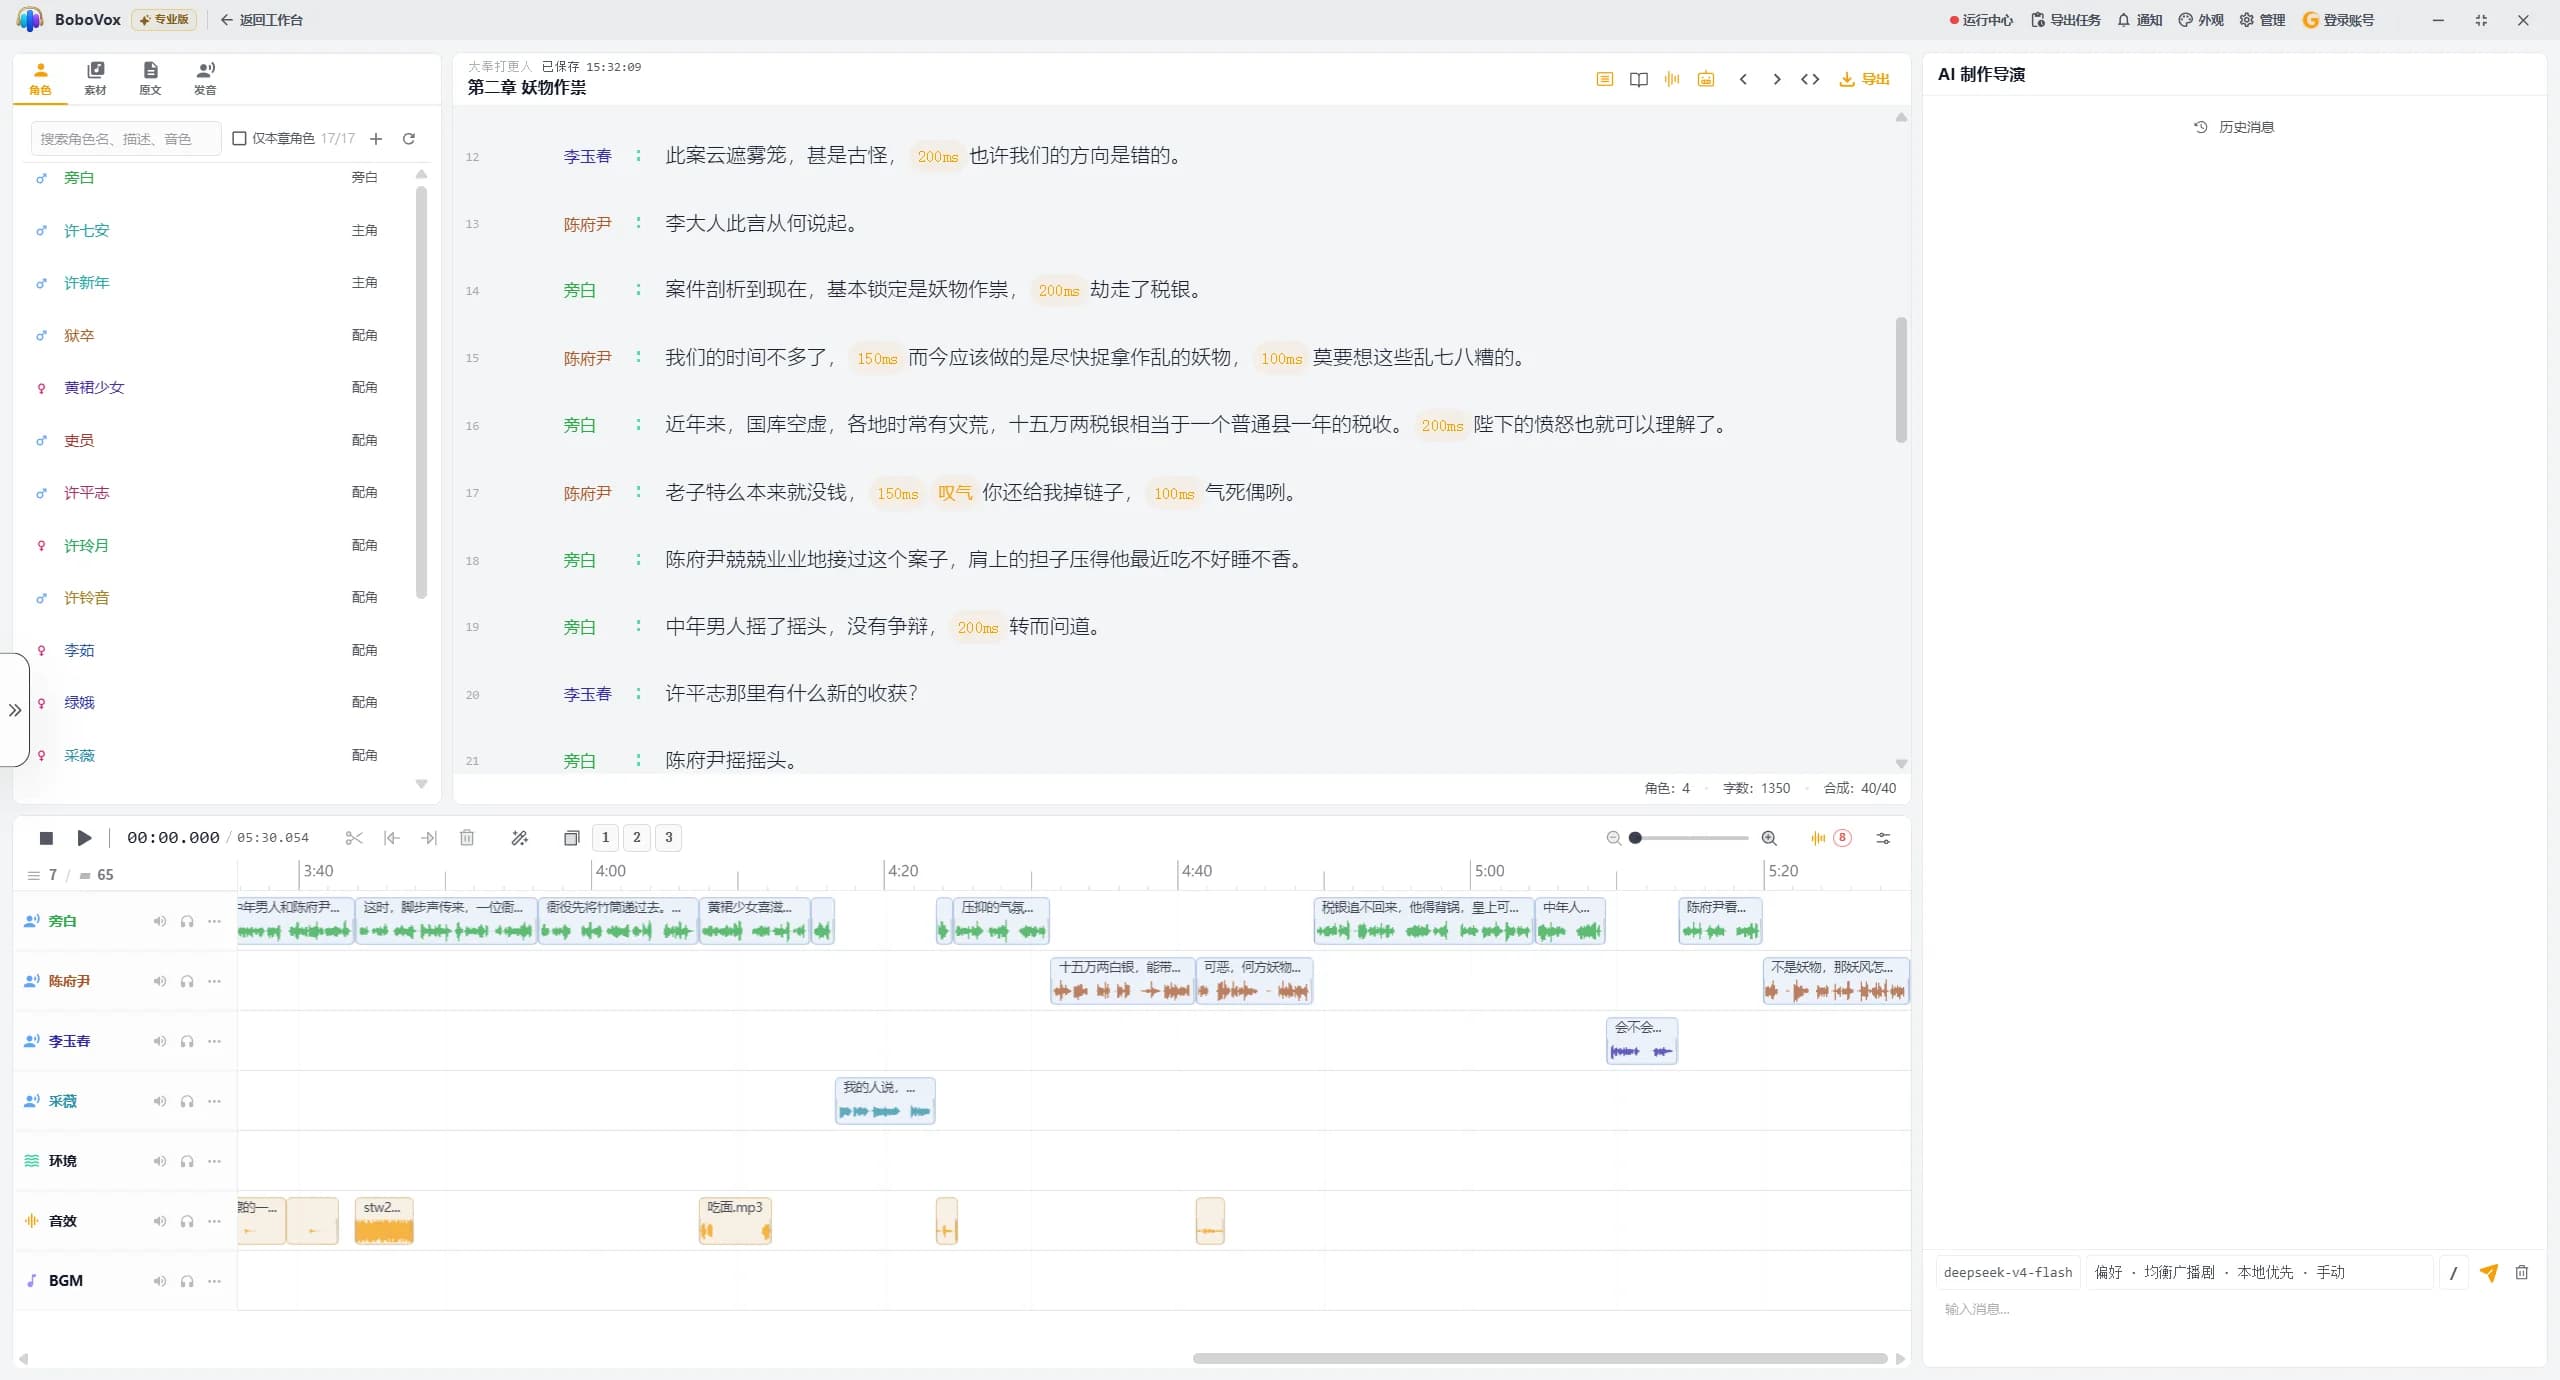Click the orange waveform icon in editor toolbar
The width and height of the screenshot is (2560, 1380).
[1671, 79]
